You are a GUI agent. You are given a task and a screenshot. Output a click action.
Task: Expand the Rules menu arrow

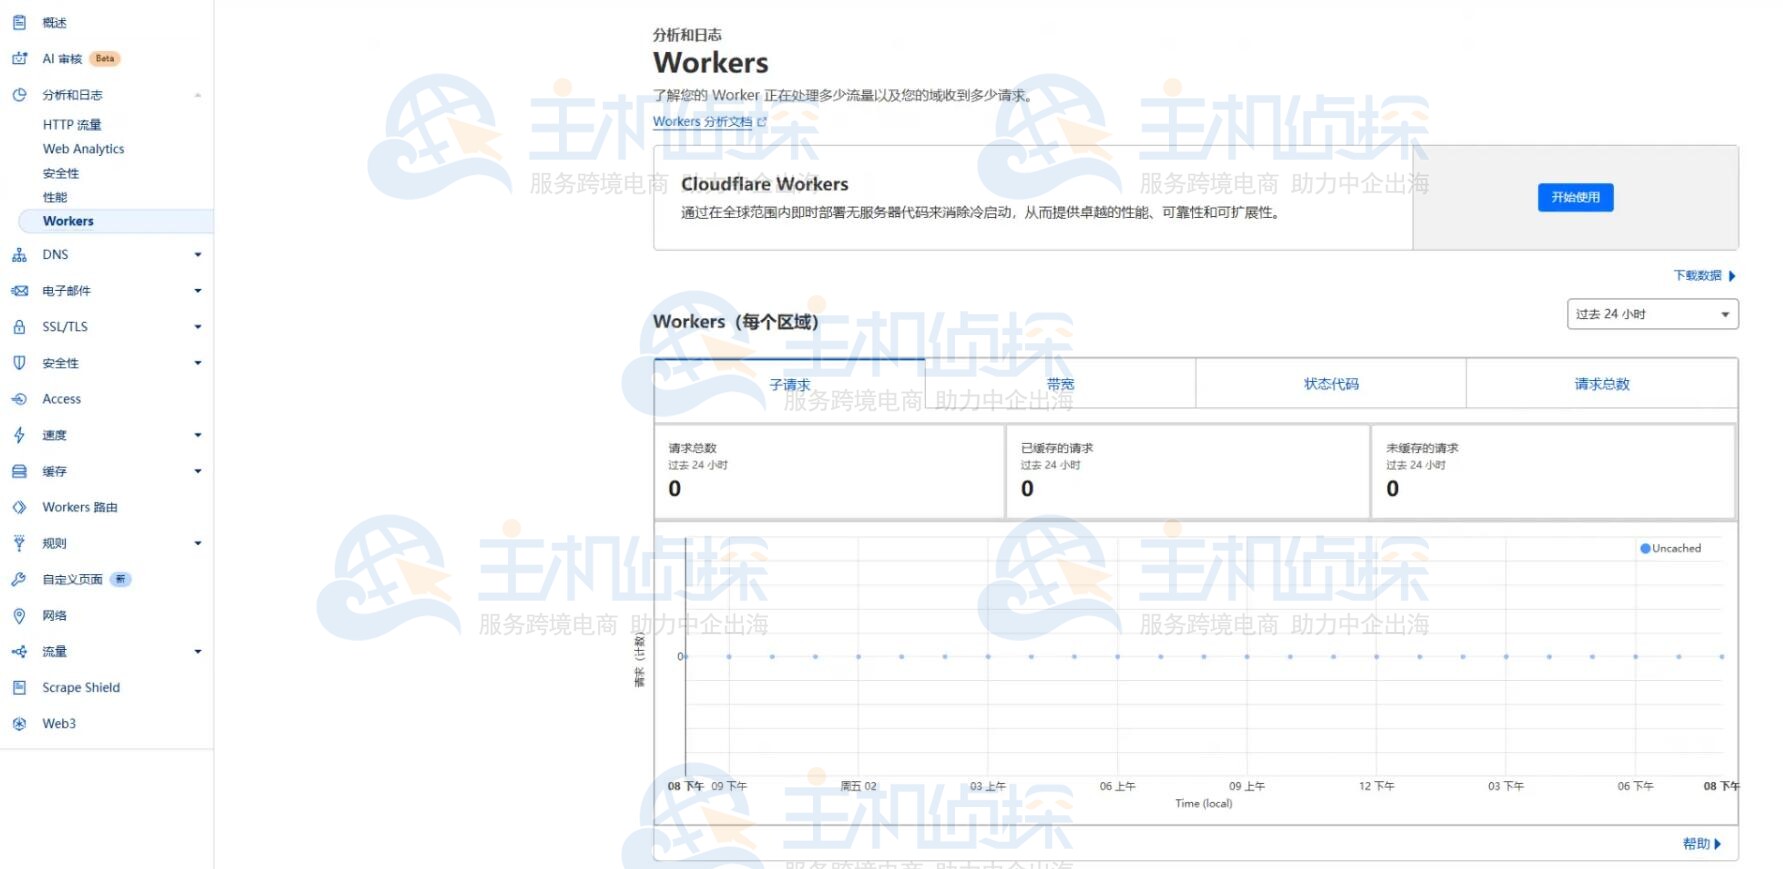[198, 543]
